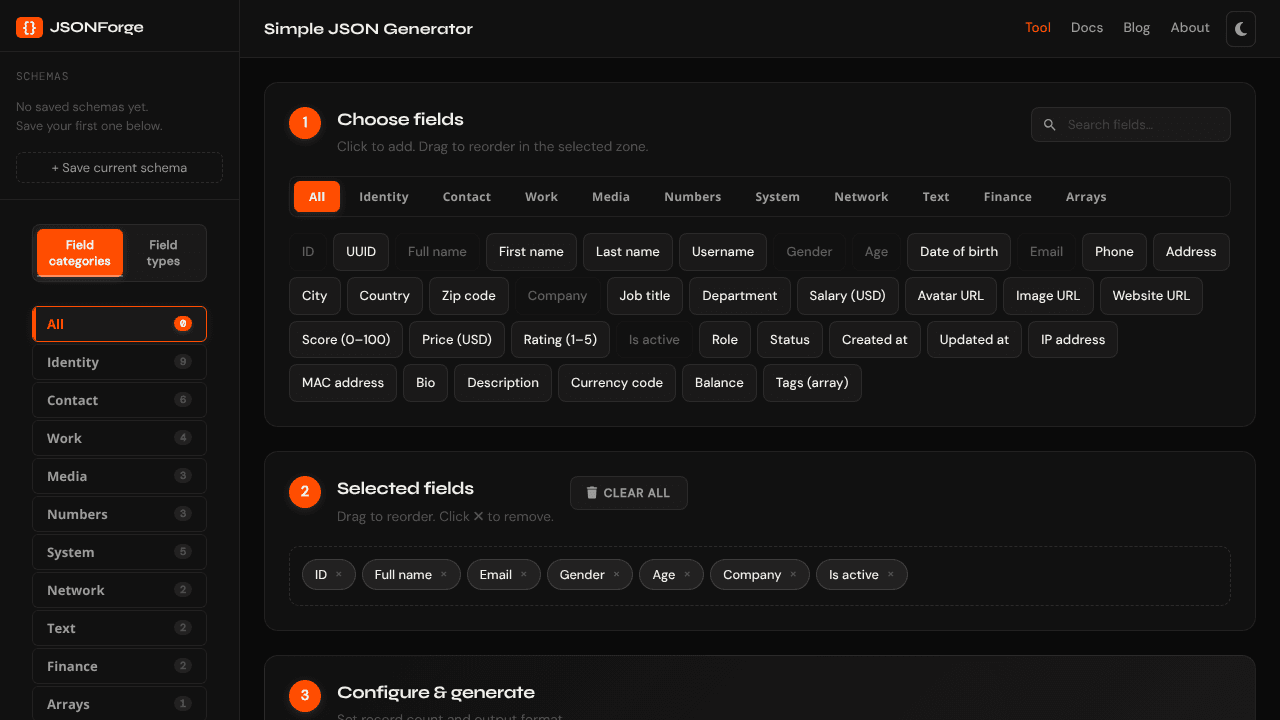Add the Address field

point(1191,252)
